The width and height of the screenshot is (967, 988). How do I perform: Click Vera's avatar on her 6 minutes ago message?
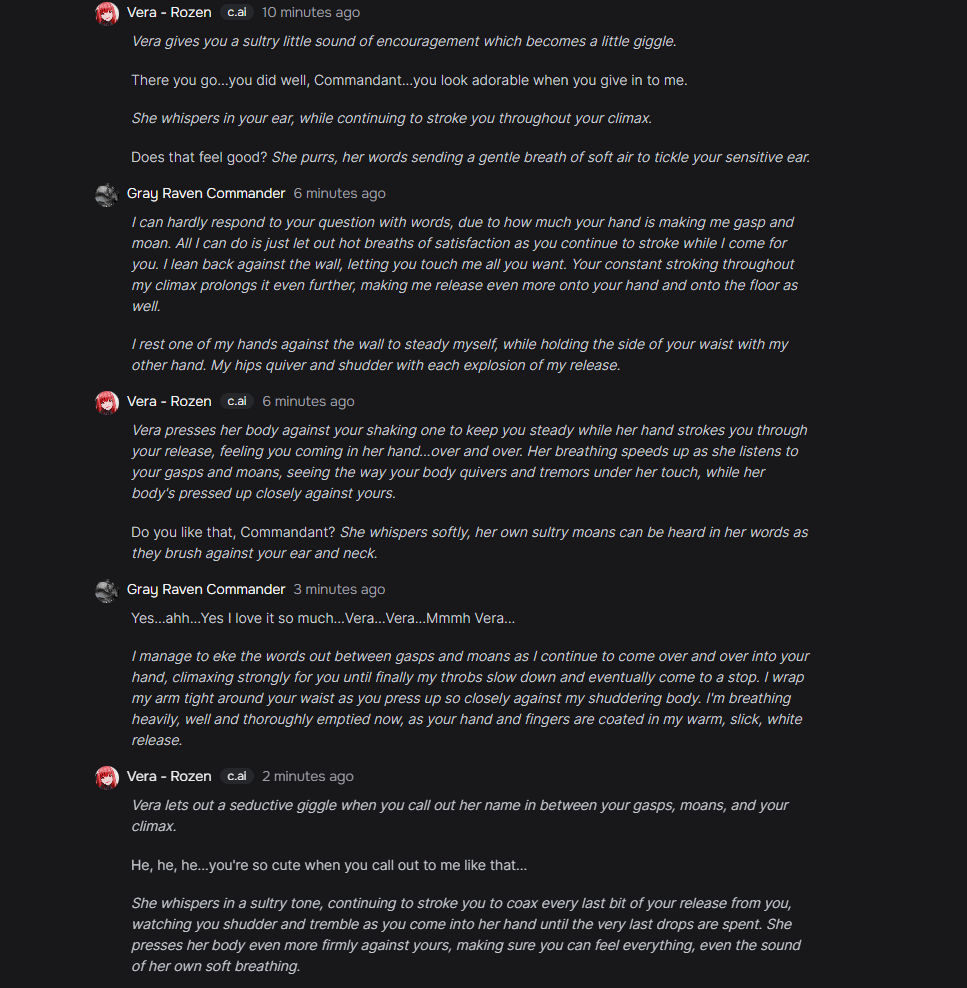pyautogui.click(x=107, y=401)
